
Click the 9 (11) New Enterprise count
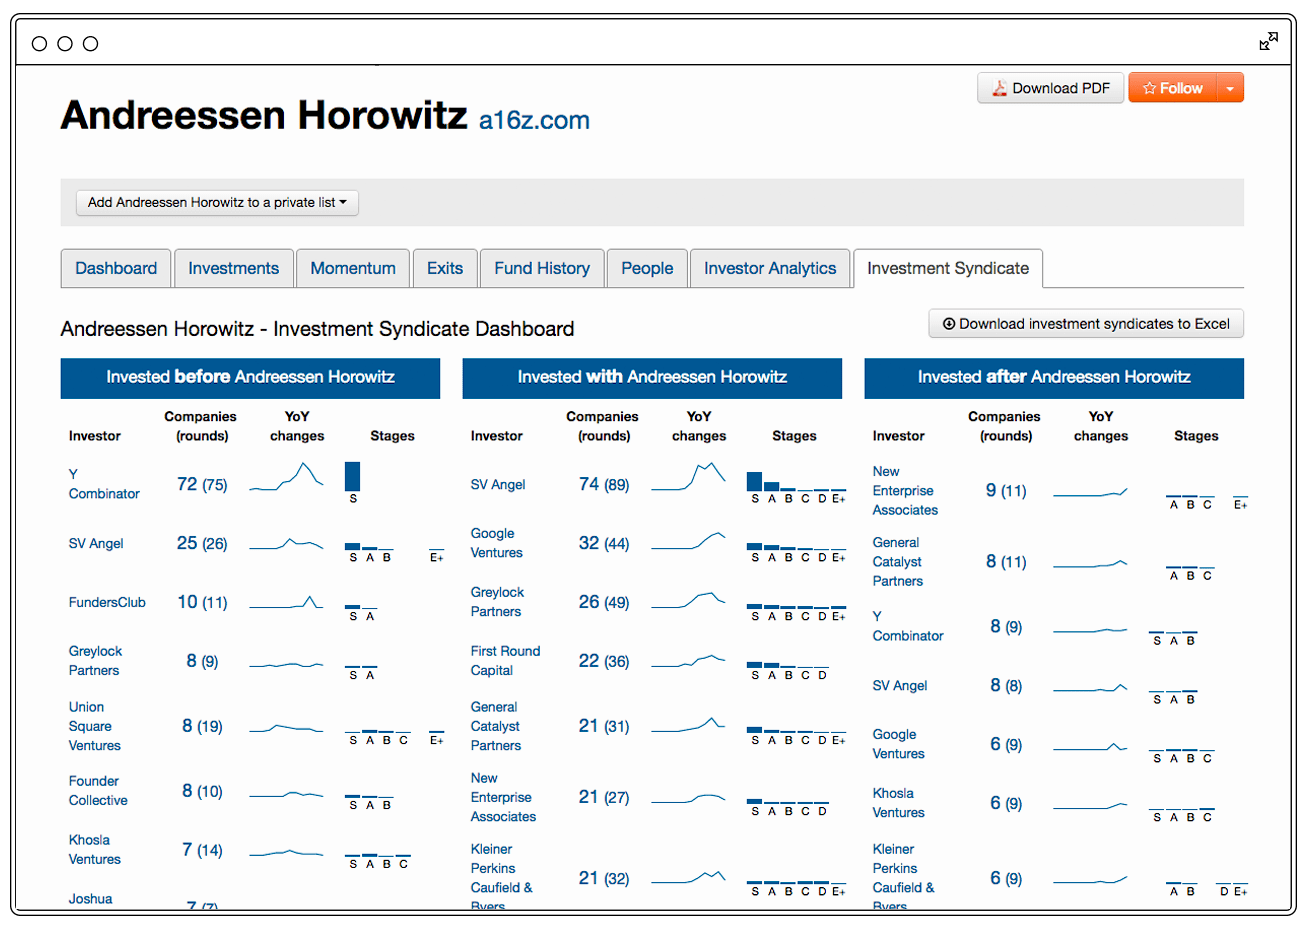click(x=1006, y=491)
